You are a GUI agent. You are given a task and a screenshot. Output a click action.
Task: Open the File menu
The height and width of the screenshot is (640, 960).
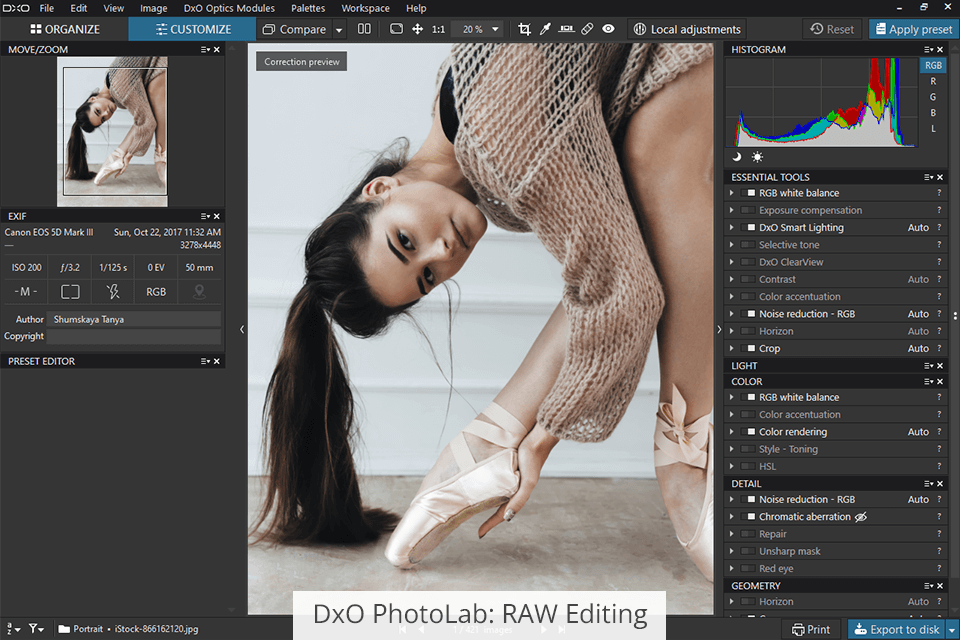pyautogui.click(x=47, y=8)
